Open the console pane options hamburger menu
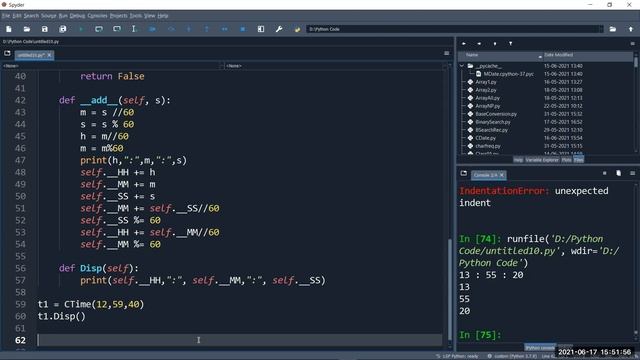This screenshot has width=640, height=360. 632,173
